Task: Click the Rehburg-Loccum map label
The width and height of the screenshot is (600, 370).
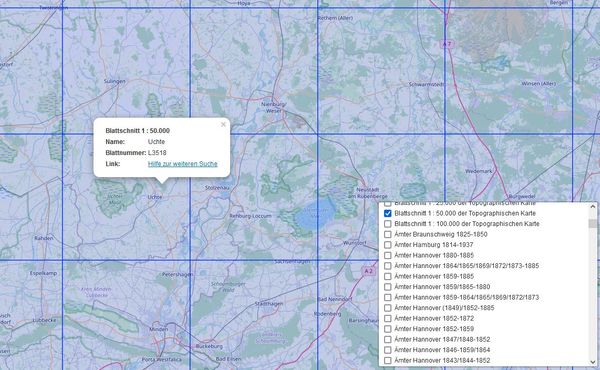Action: tap(250, 216)
